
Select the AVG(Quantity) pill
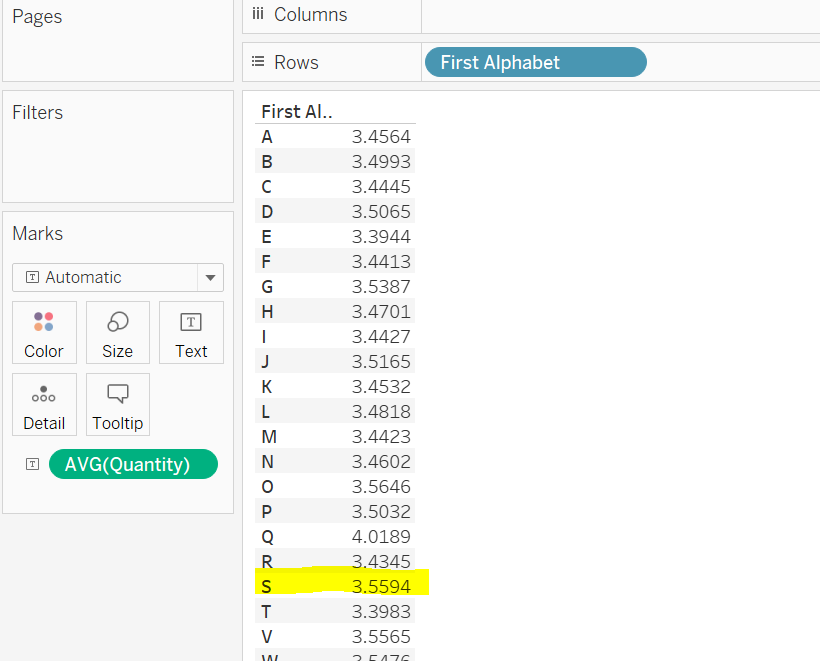coord(133,464)
